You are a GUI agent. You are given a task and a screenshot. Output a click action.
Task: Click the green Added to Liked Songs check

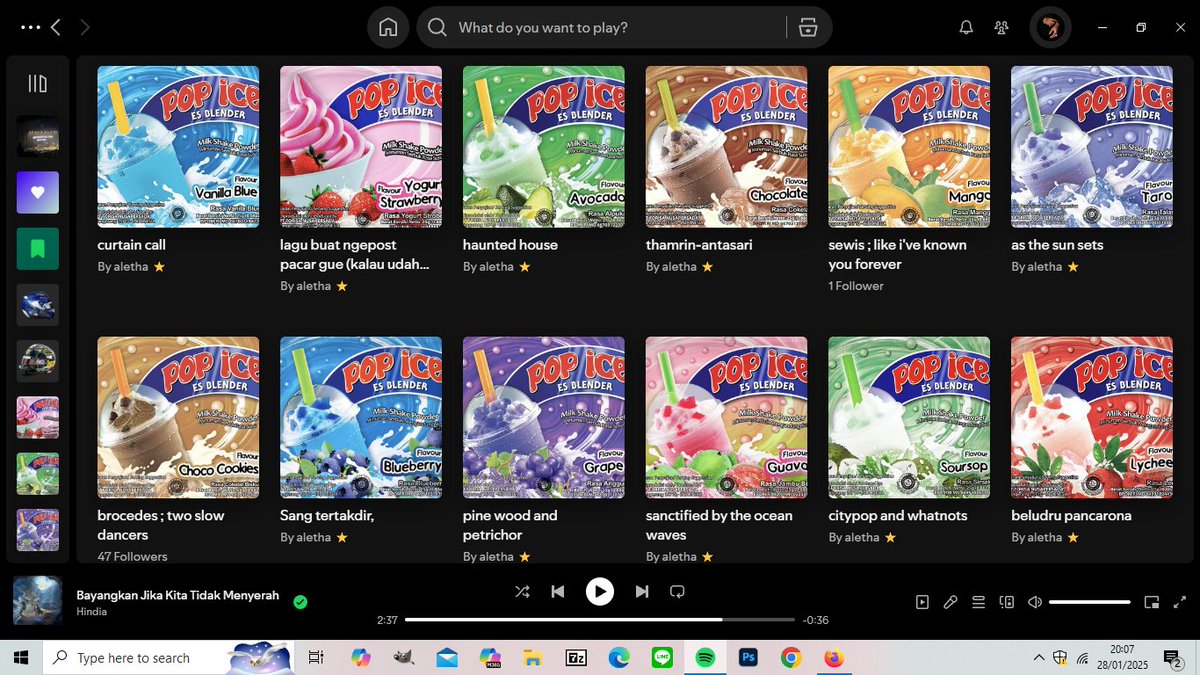[300, 602]
